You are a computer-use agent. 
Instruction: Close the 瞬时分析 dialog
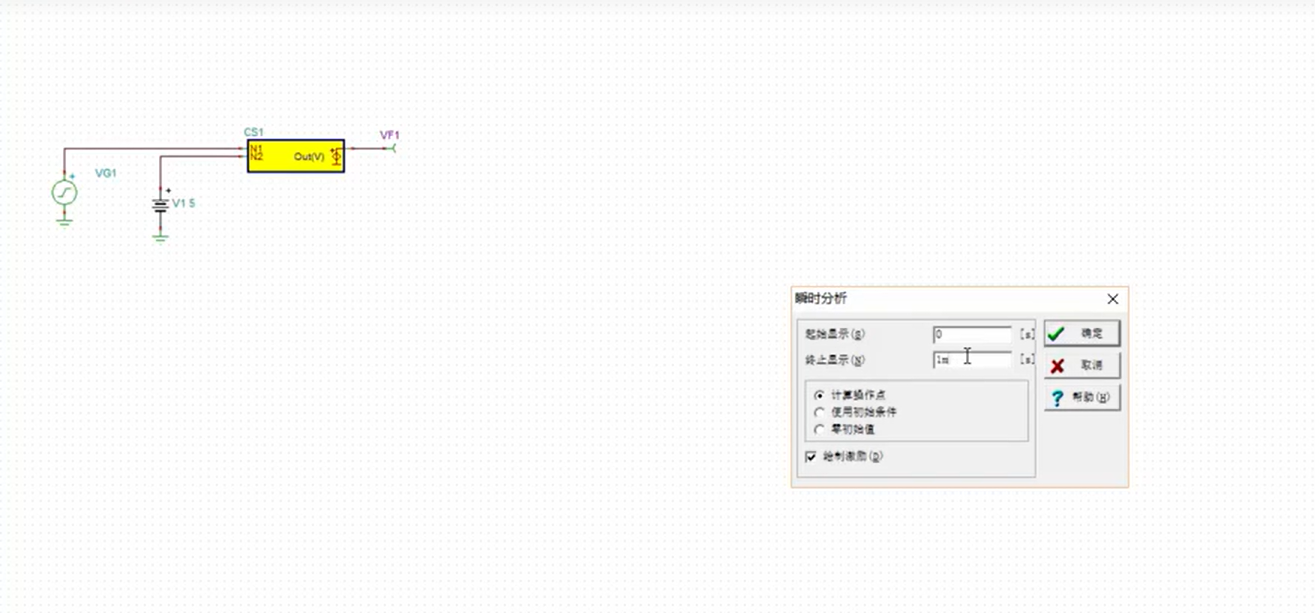tap(1112, 299)
